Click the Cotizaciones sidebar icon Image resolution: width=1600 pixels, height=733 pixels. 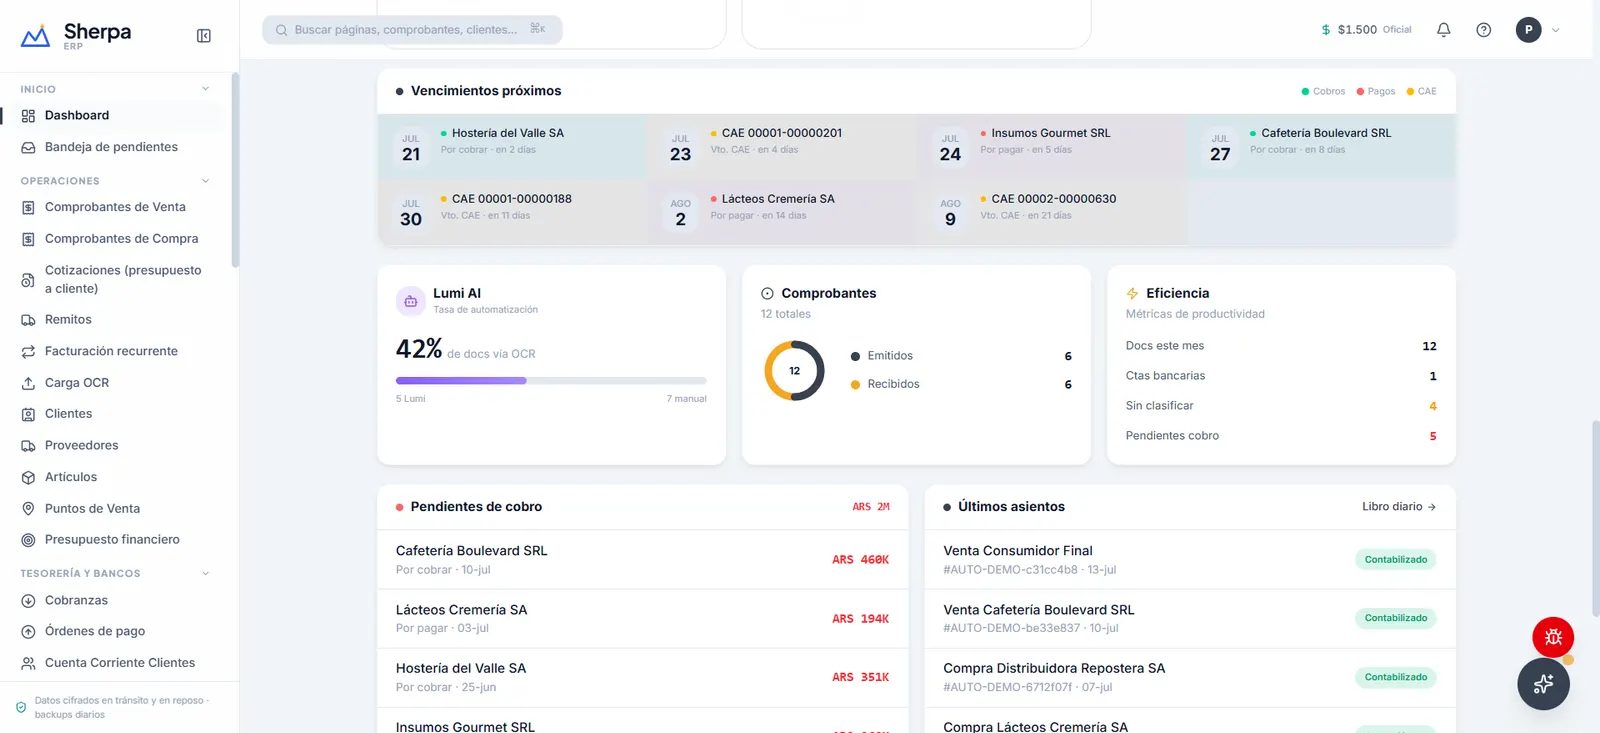[28, 280]
